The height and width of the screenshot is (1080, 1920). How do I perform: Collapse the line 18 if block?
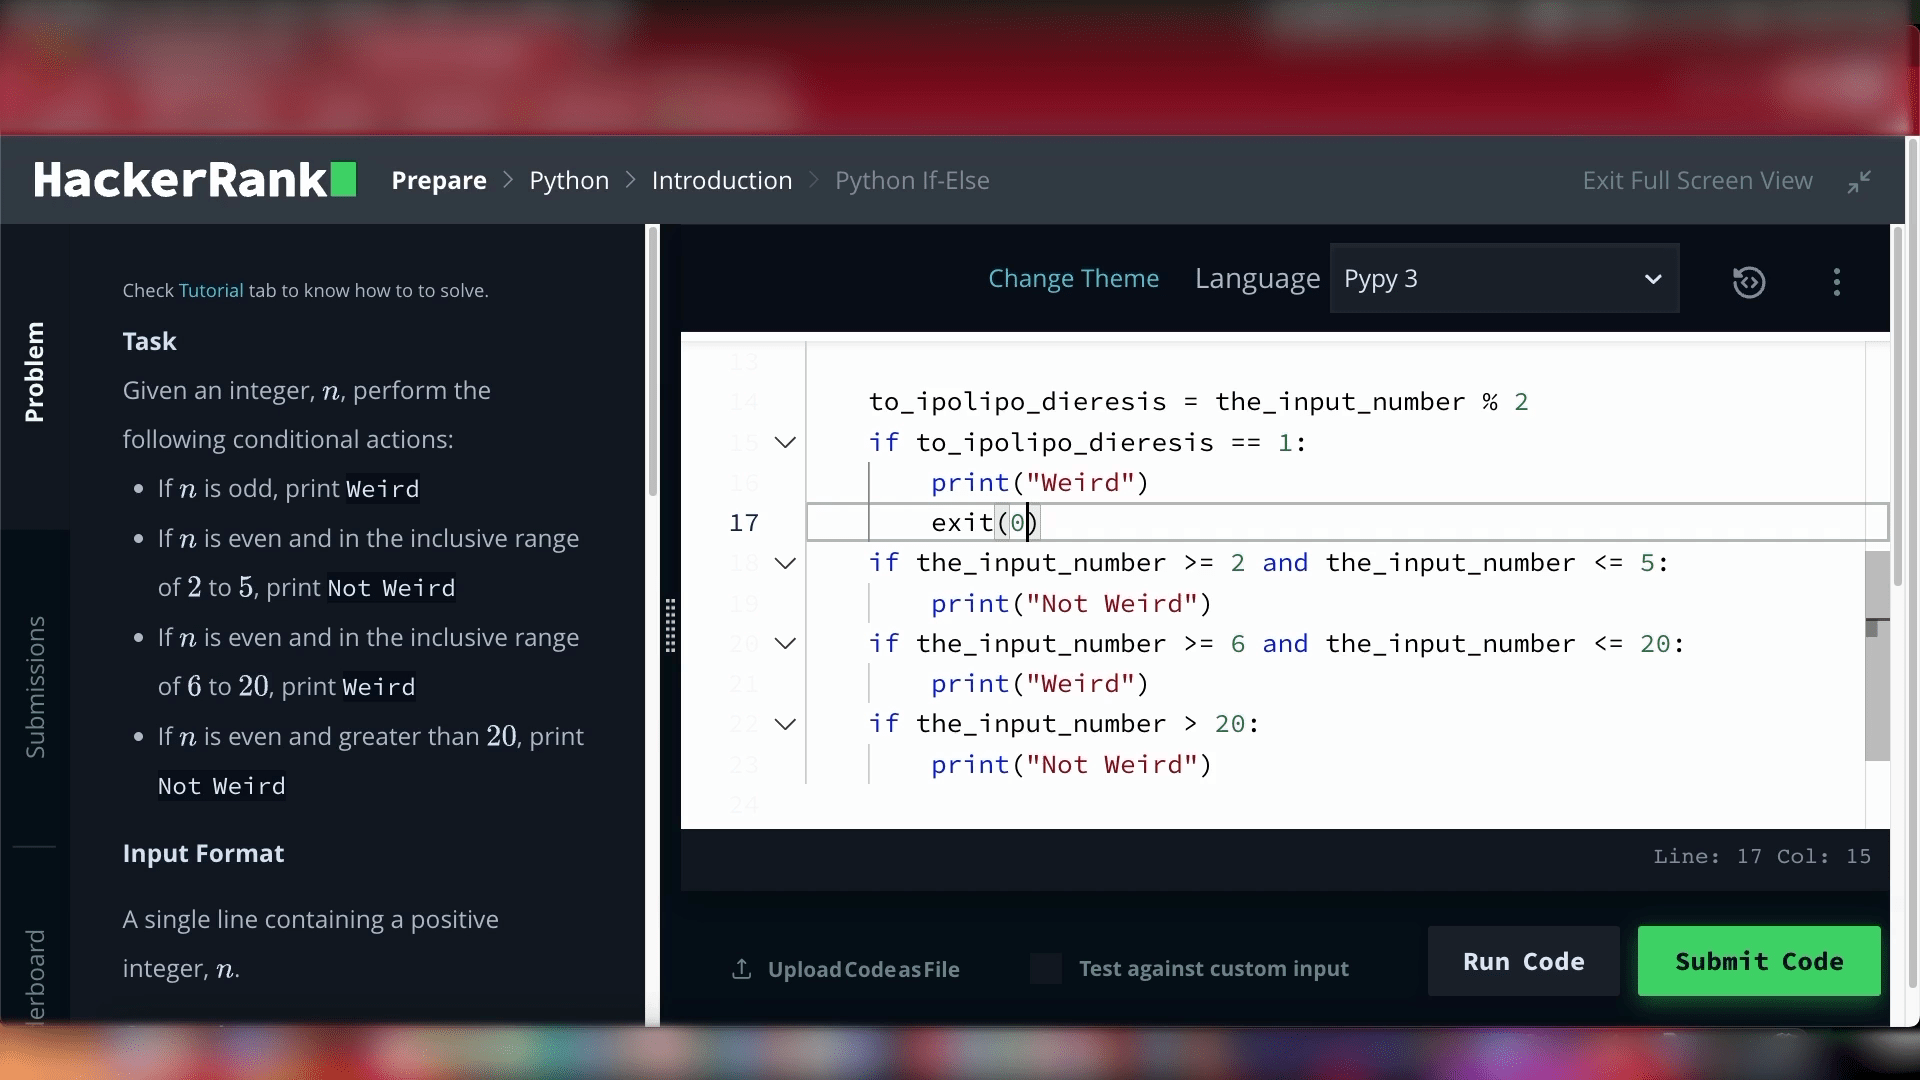click(x=785, y=563)
